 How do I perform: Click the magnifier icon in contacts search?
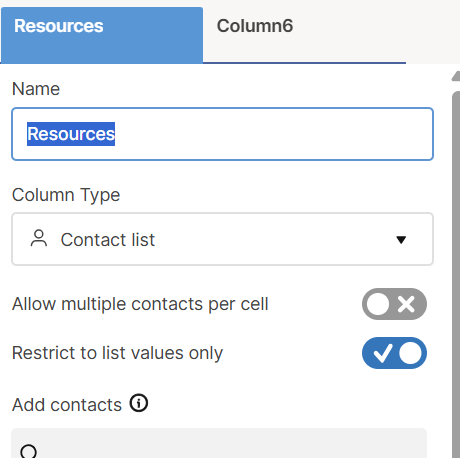tap(29, 451)
